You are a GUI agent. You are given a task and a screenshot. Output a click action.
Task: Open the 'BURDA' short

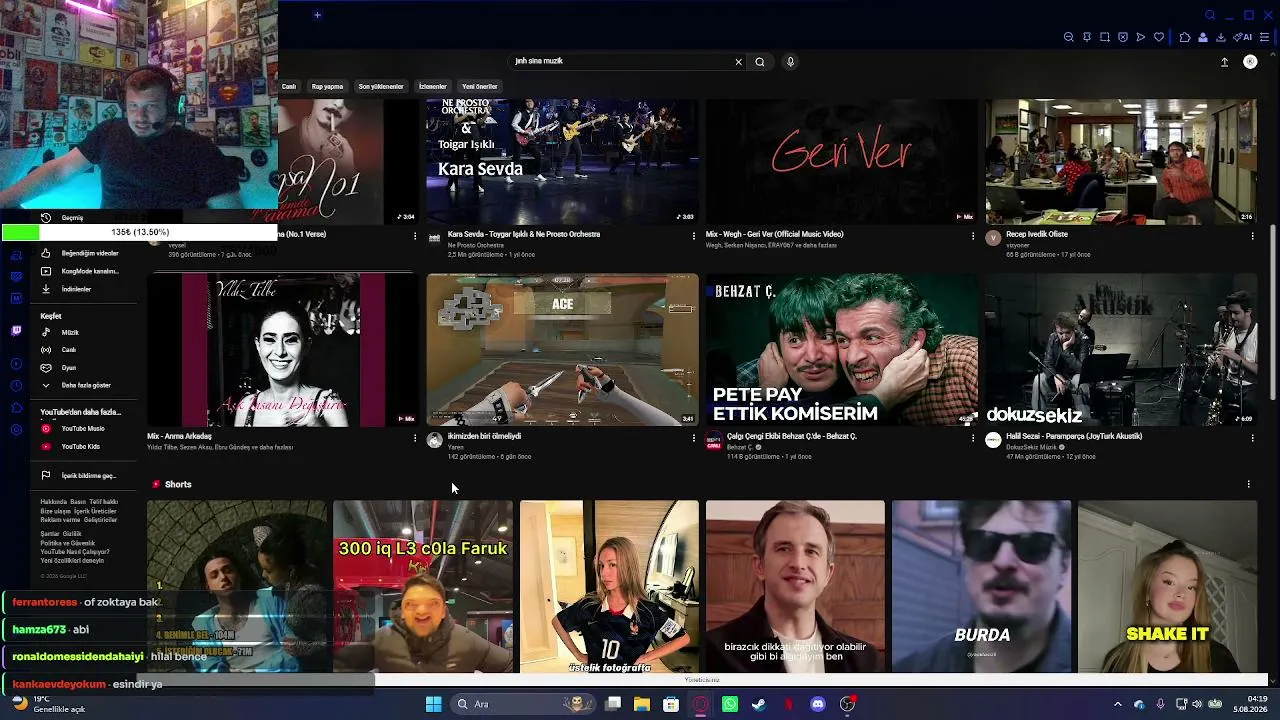click(x=981, y=587)
